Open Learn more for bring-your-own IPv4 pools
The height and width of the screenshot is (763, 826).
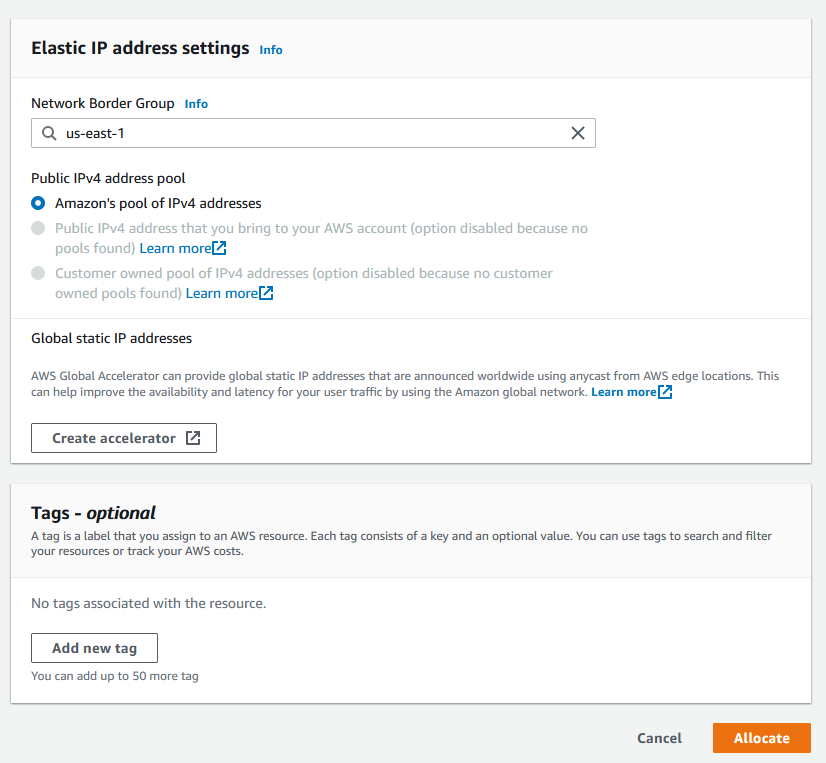click(175, 248)
